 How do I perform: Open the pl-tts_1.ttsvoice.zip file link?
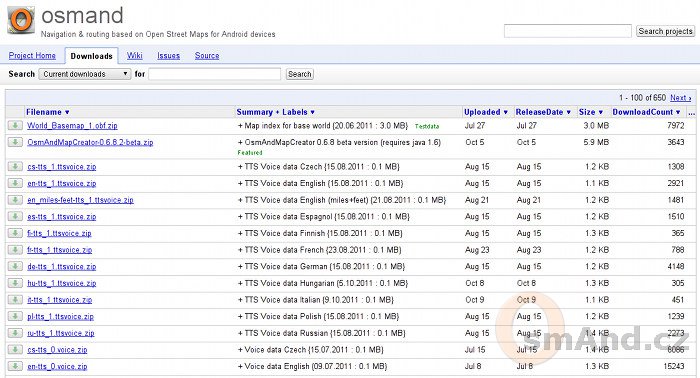click(x=60, y=316)
